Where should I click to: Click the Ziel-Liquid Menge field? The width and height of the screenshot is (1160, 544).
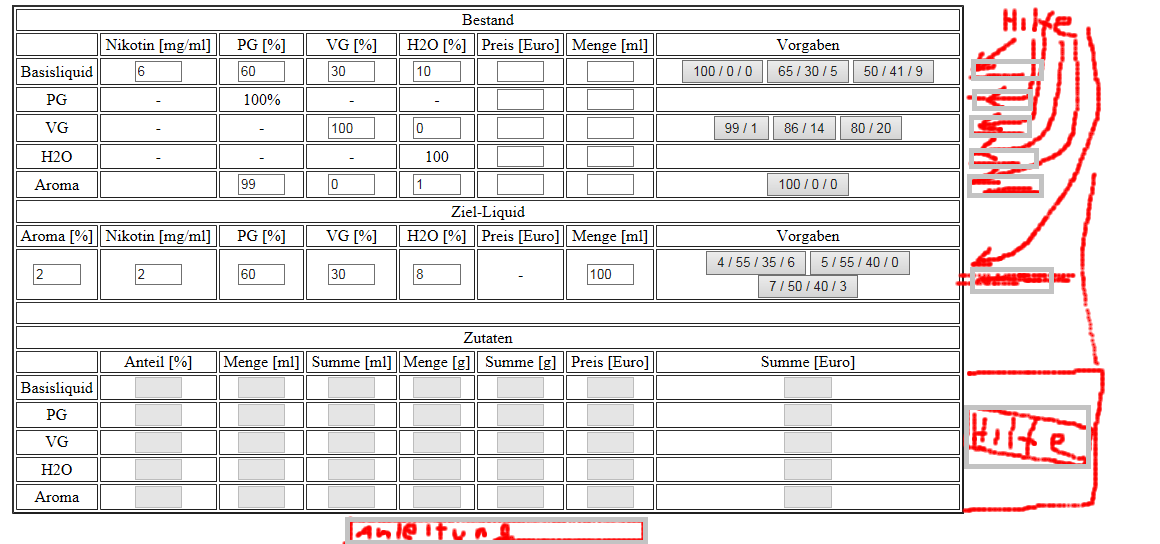(610, 274)
